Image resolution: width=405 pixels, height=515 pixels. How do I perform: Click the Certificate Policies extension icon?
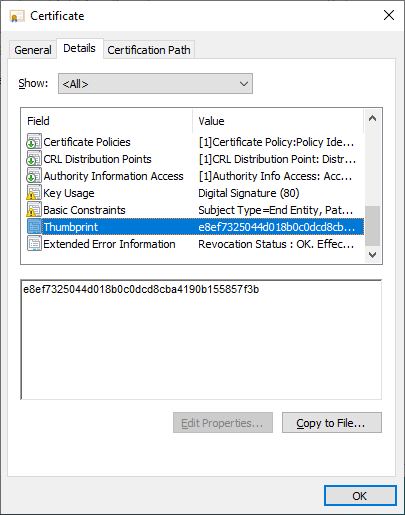pyautogui.click(x=34, y=142)
